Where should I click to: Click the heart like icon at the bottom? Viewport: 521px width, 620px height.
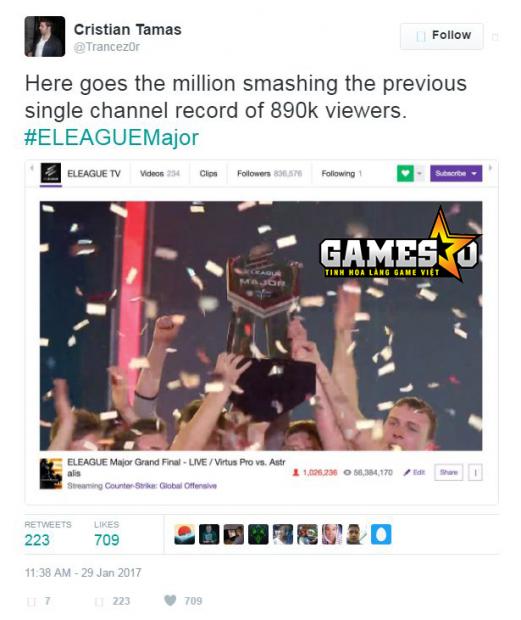point(170,600)
